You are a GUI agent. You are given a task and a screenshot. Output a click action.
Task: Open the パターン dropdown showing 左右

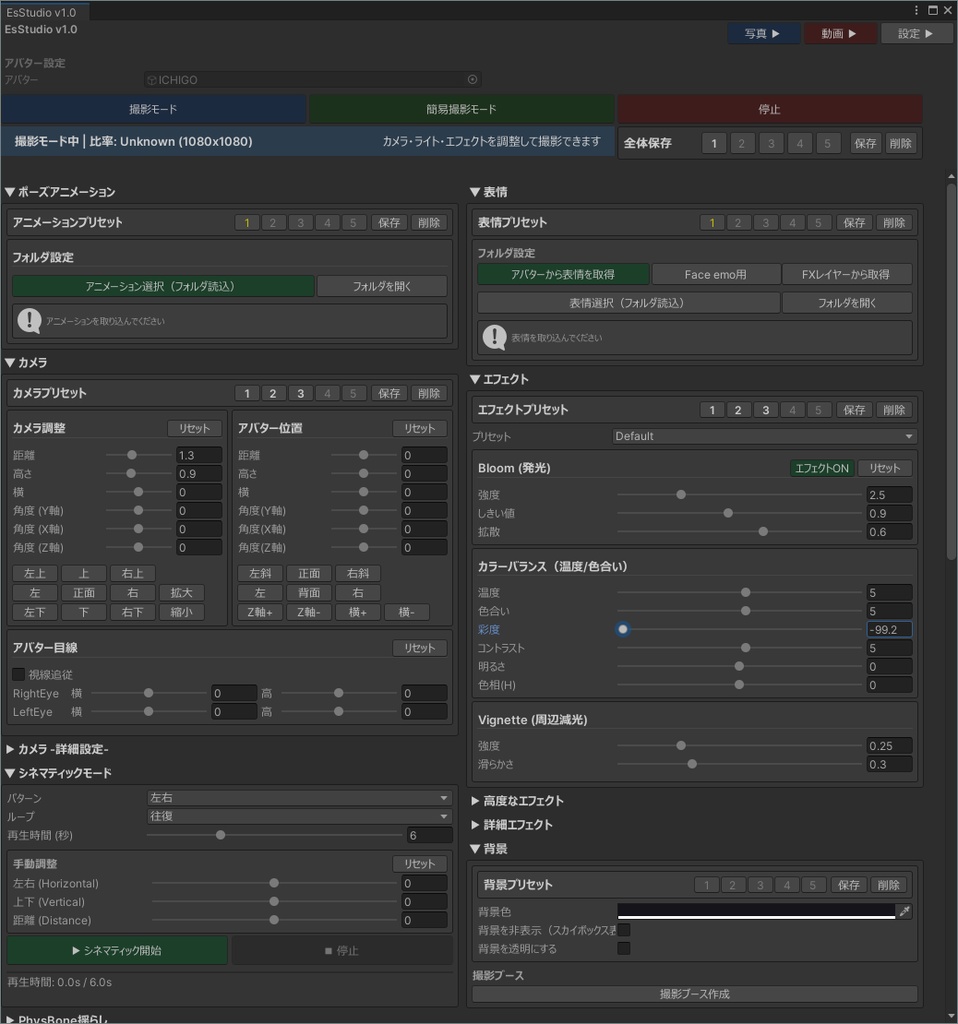coord(297,797)
